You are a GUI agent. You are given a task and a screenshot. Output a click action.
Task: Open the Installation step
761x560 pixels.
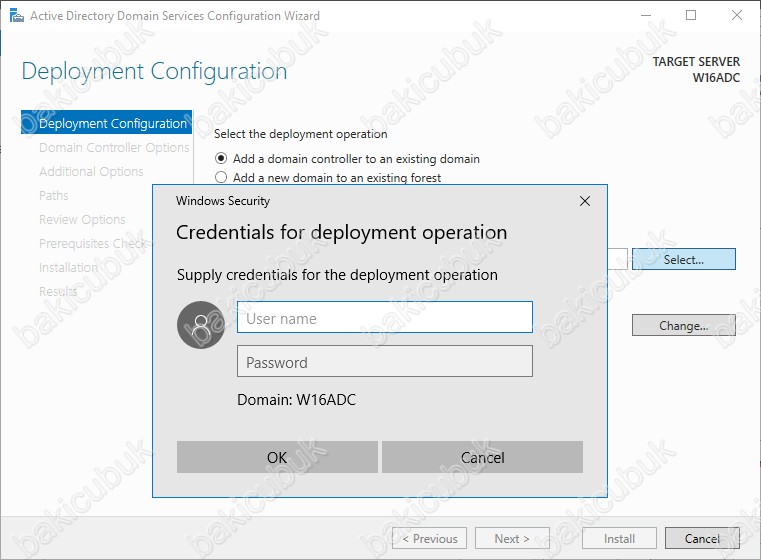point(68,267)
